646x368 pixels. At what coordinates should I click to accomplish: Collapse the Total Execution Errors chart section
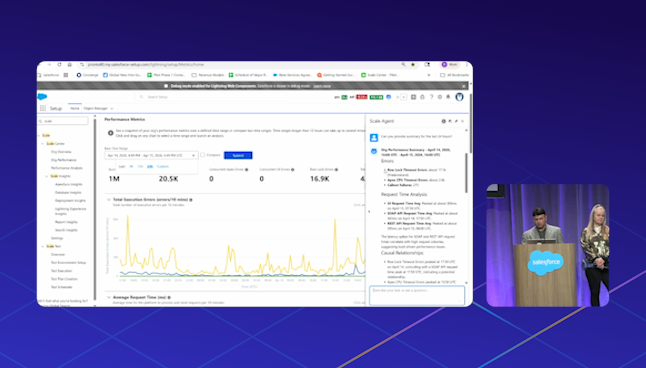pyautogui.click(x=109, y=199)
